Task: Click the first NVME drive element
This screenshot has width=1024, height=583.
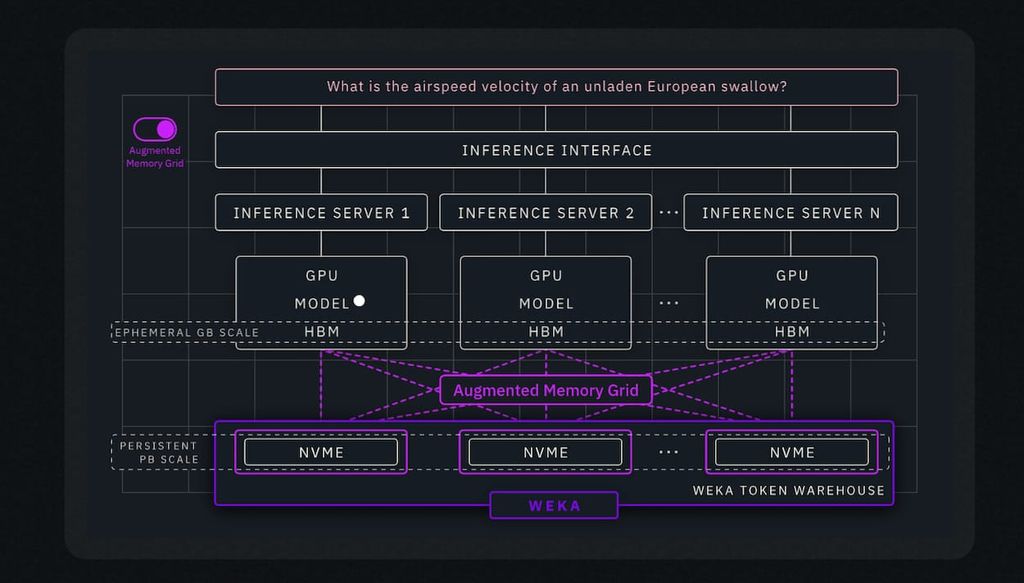Action: [x=321, y=452]
